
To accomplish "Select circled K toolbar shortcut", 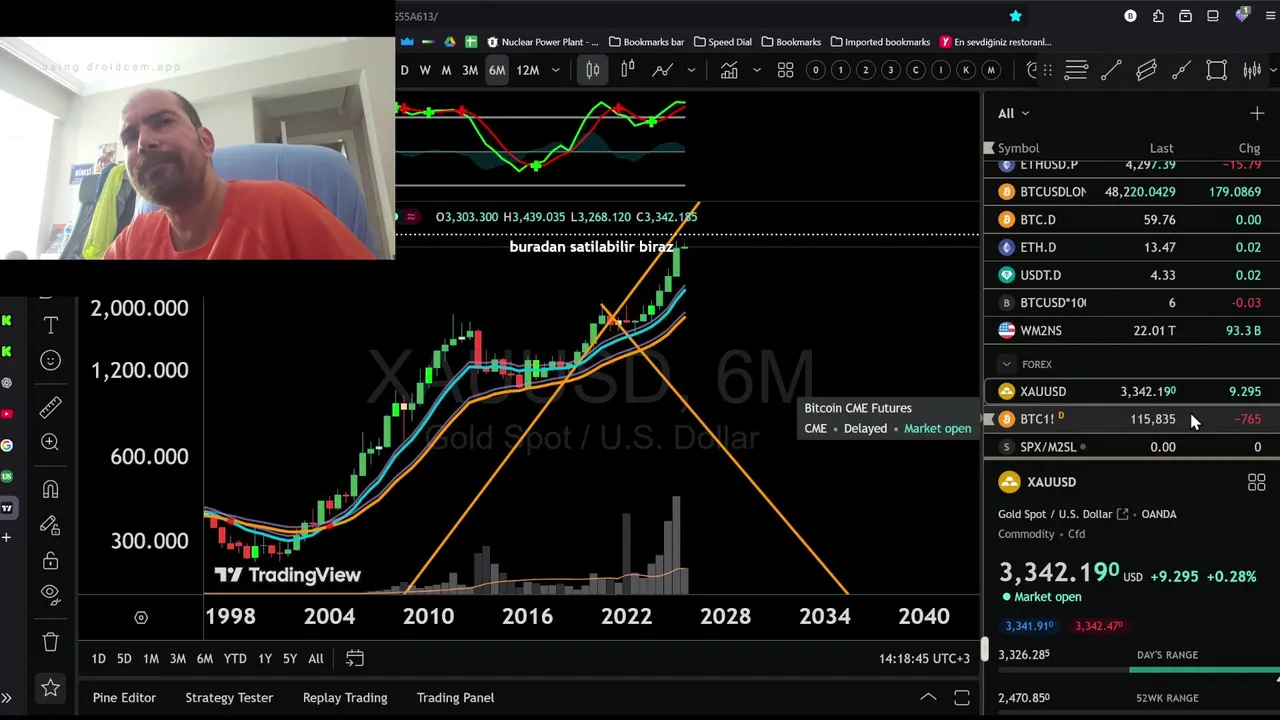I will tap(966, 70).
